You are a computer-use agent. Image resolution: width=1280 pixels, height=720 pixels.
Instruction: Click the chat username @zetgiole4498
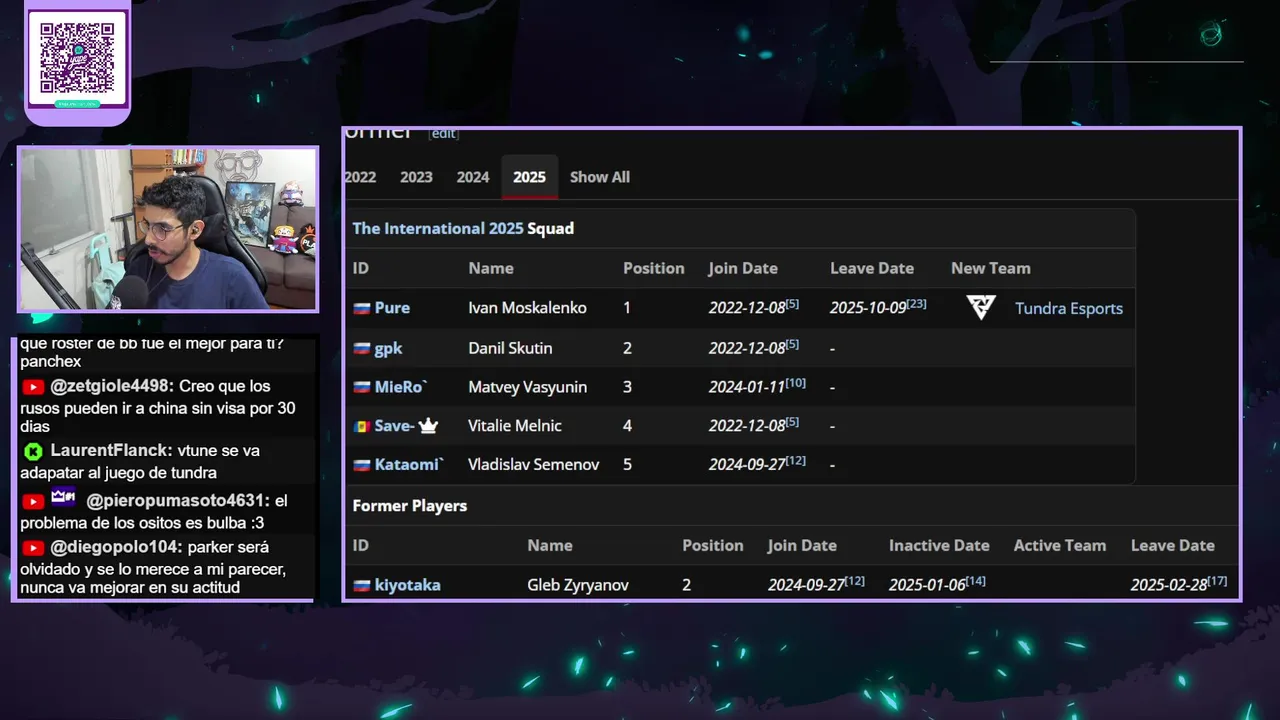[112, 386]
